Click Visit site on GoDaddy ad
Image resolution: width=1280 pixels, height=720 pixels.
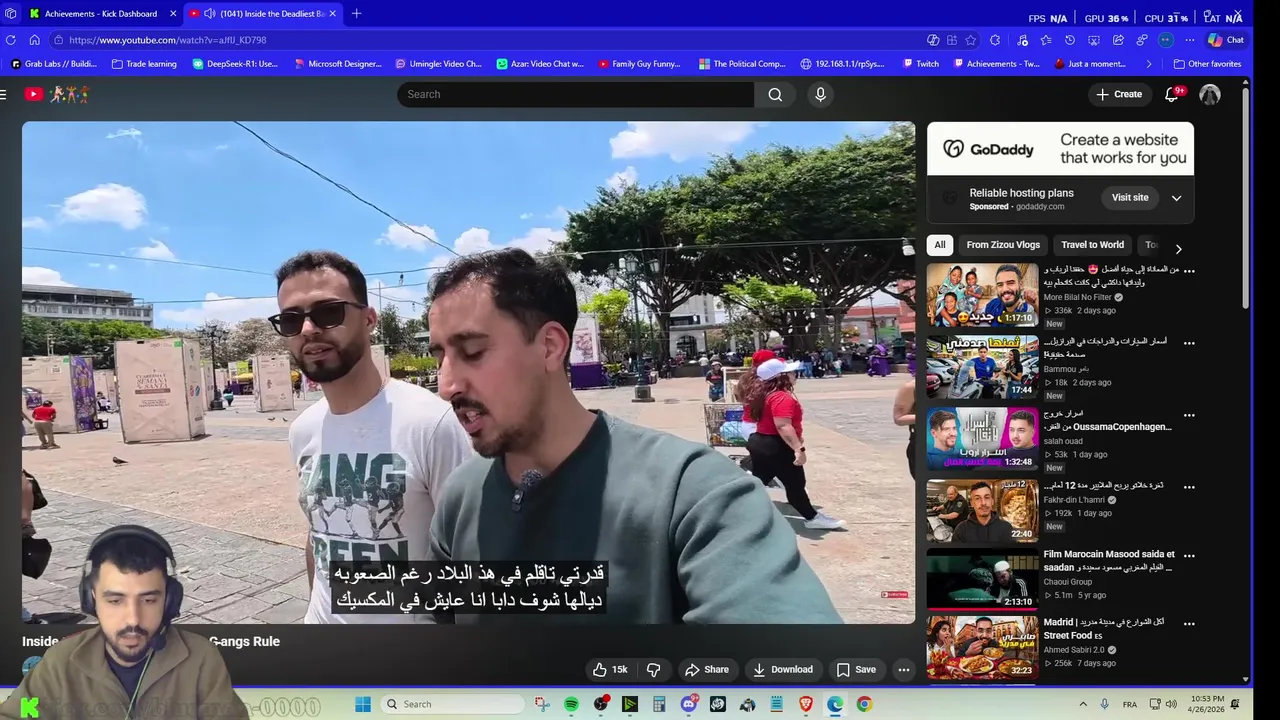click(x=1130, y=198)
